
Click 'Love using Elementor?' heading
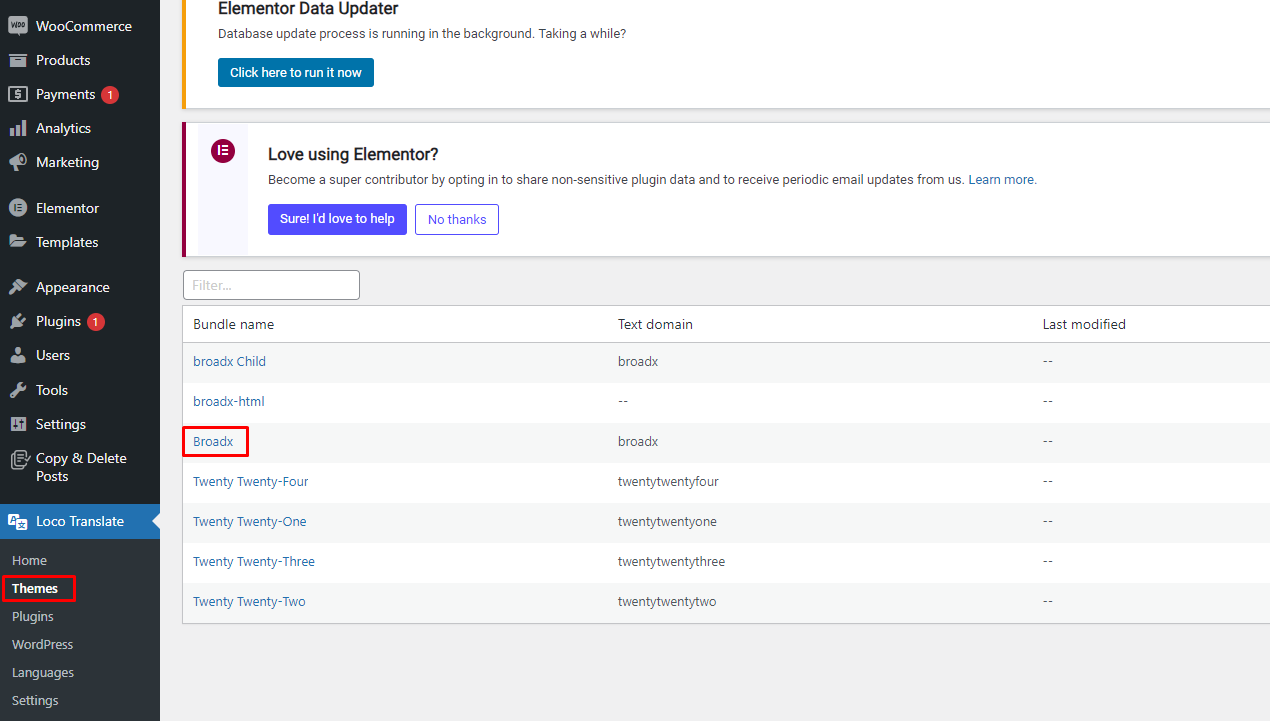point(353,154)
